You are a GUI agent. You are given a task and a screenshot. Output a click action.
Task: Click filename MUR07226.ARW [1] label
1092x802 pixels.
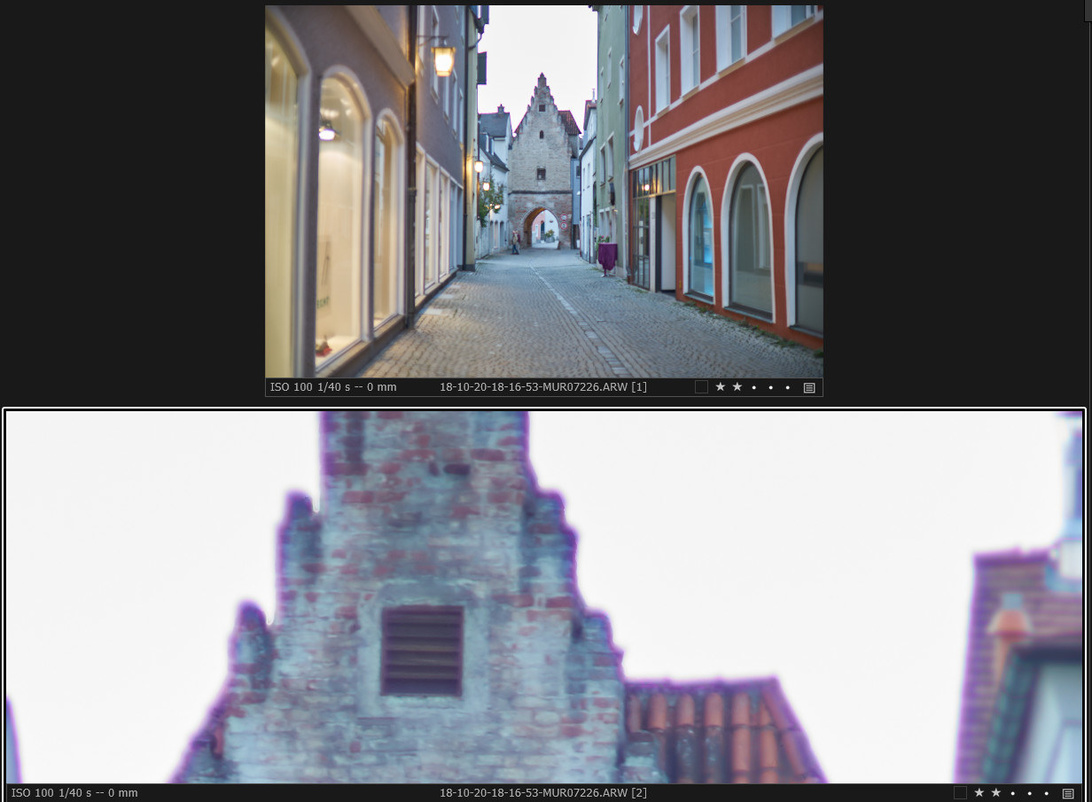point(543,387)
